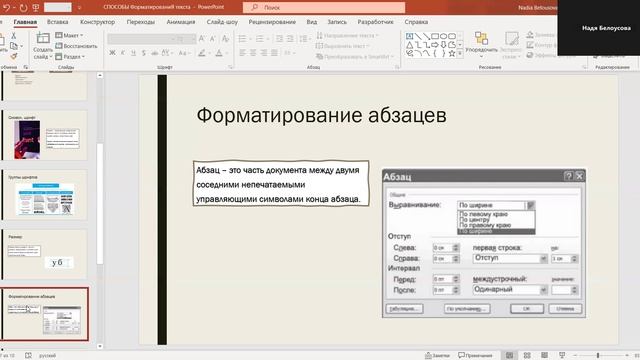Increase font size with the larger A
This screenshot has height=360, width=640.
[202, 39]
